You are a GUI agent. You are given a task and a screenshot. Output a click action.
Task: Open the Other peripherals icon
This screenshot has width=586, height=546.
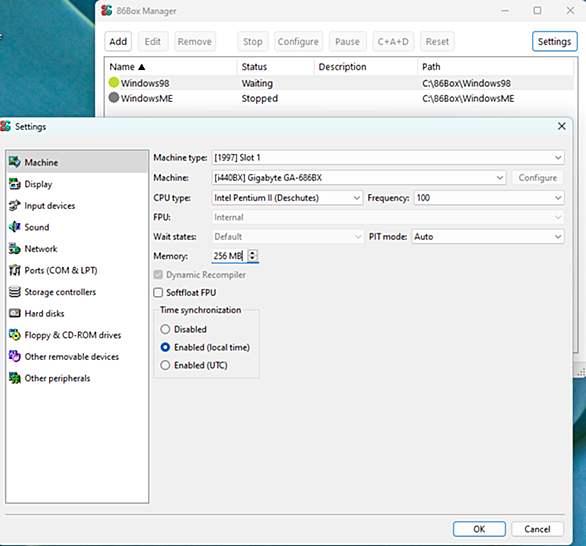[15, 378]
